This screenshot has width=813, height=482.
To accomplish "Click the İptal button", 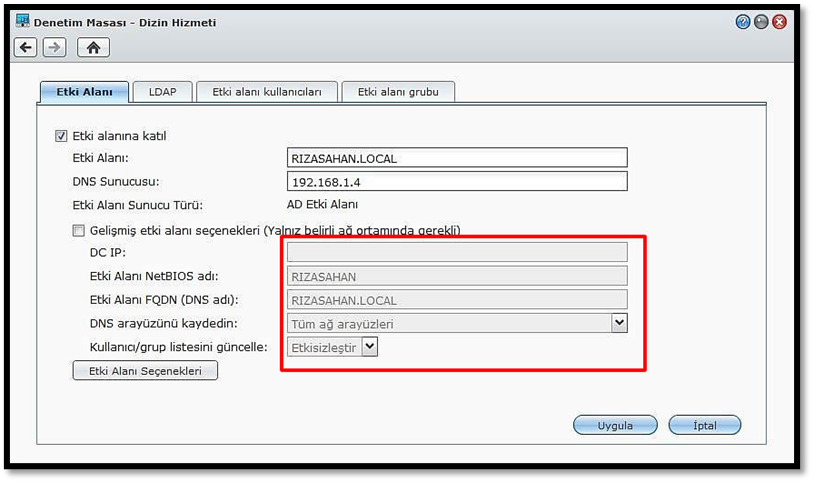I will pyautogui.click(x=705, y=425).
